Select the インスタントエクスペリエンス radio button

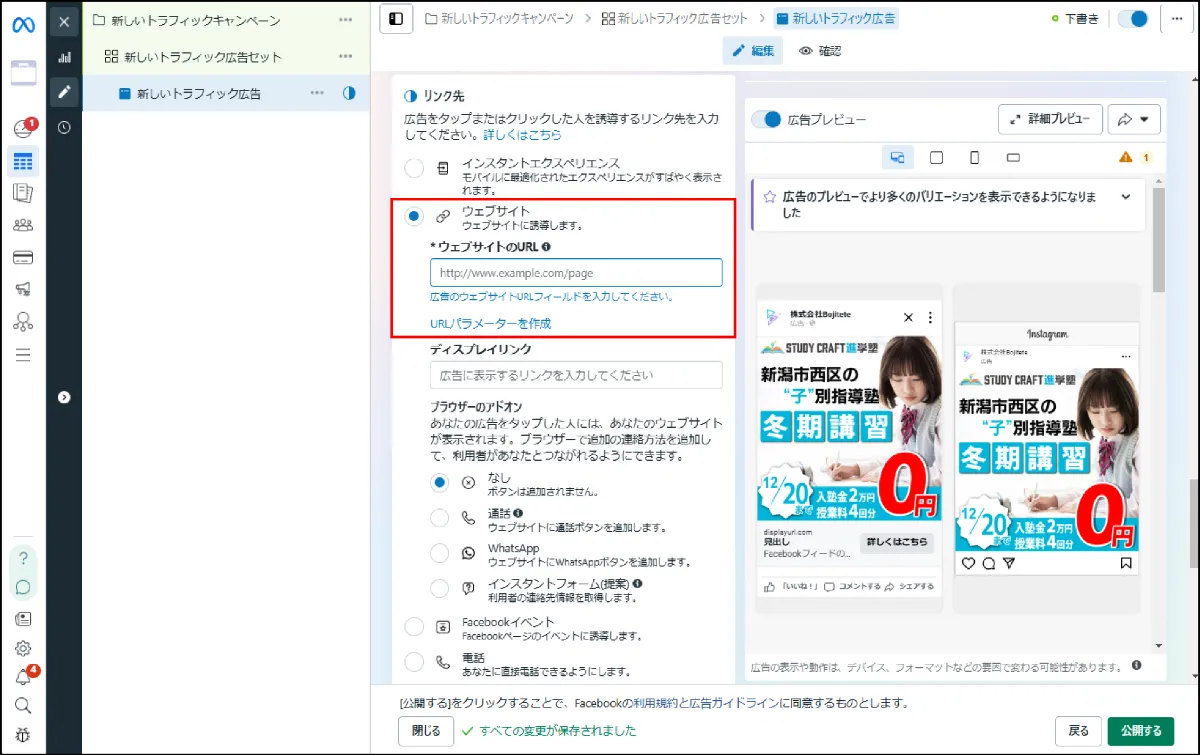pyautogui.click(x=413, y=169)
